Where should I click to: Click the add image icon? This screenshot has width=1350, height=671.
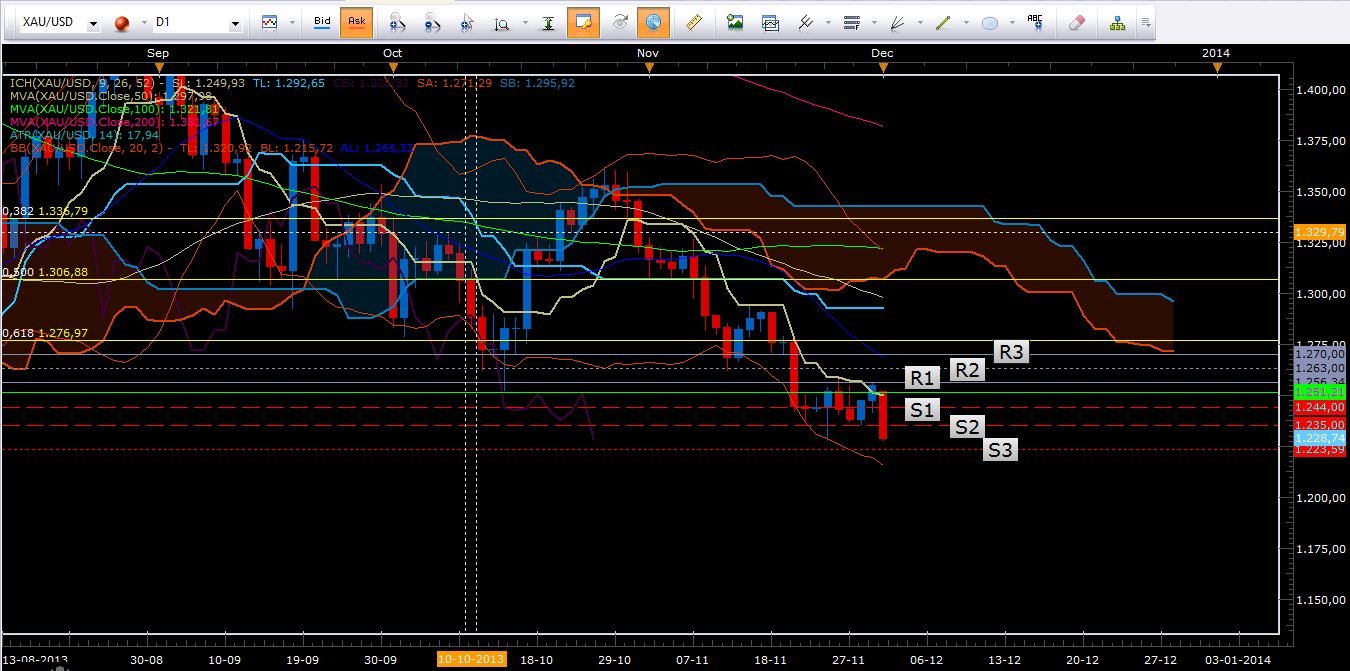tap(735, 21)
